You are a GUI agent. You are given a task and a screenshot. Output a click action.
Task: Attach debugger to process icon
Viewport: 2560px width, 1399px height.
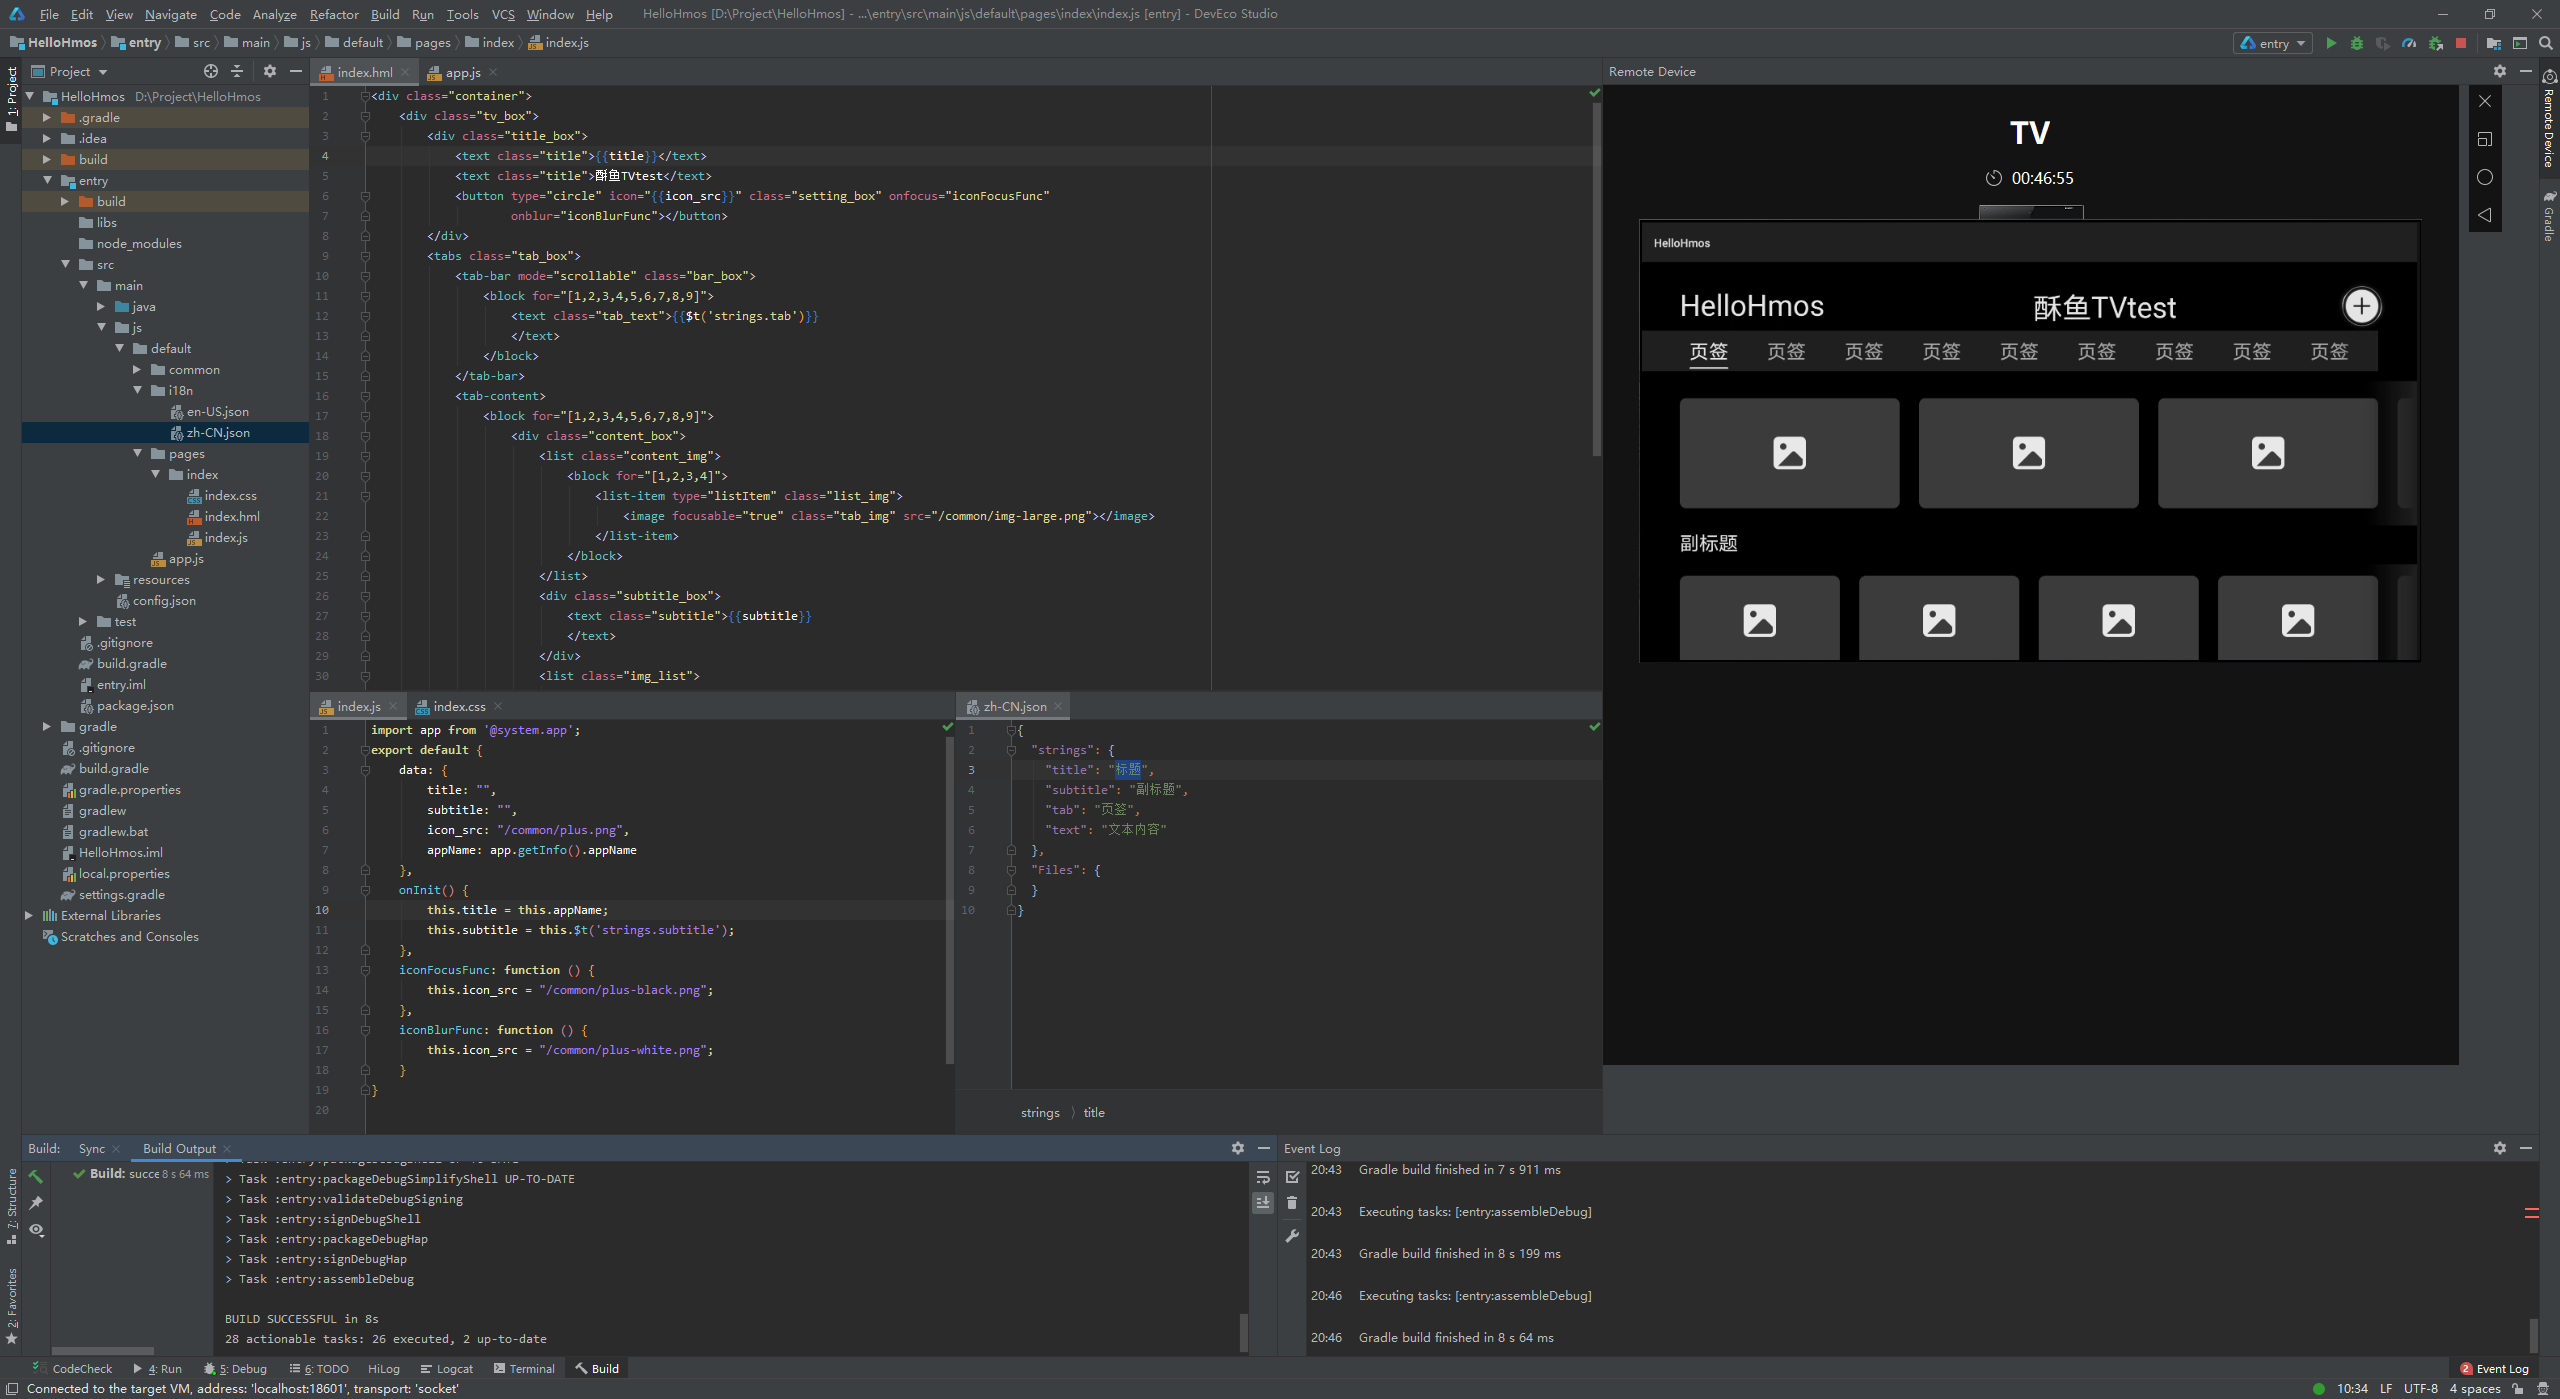coord(2435,43)
